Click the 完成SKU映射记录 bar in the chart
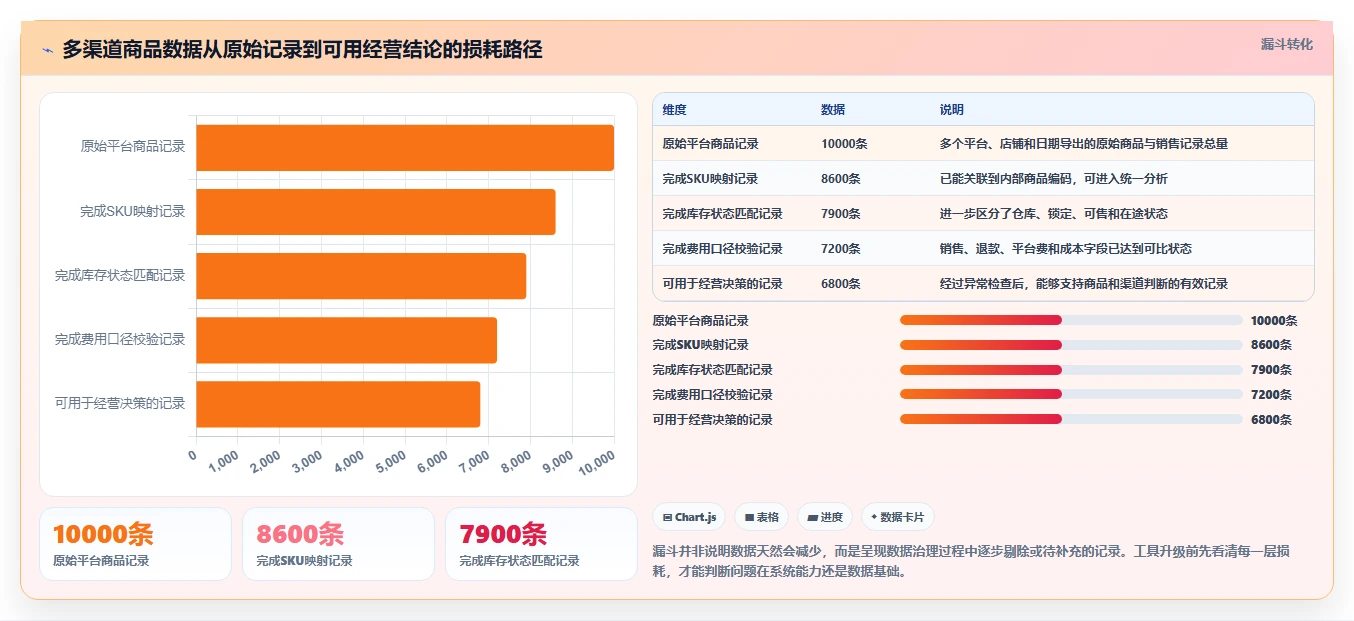 (x=376, y=212)
